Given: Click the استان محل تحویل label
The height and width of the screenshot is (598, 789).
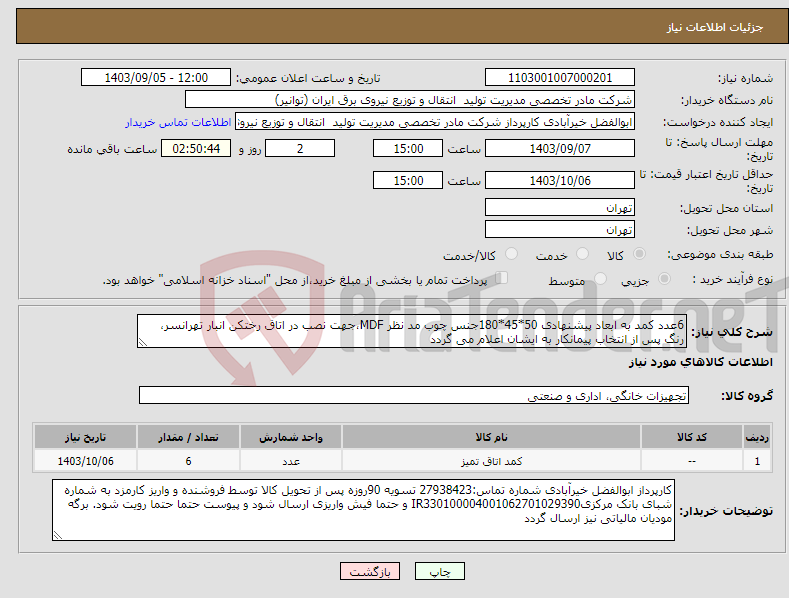Looking at the screenshot, I should pos(726,208).
